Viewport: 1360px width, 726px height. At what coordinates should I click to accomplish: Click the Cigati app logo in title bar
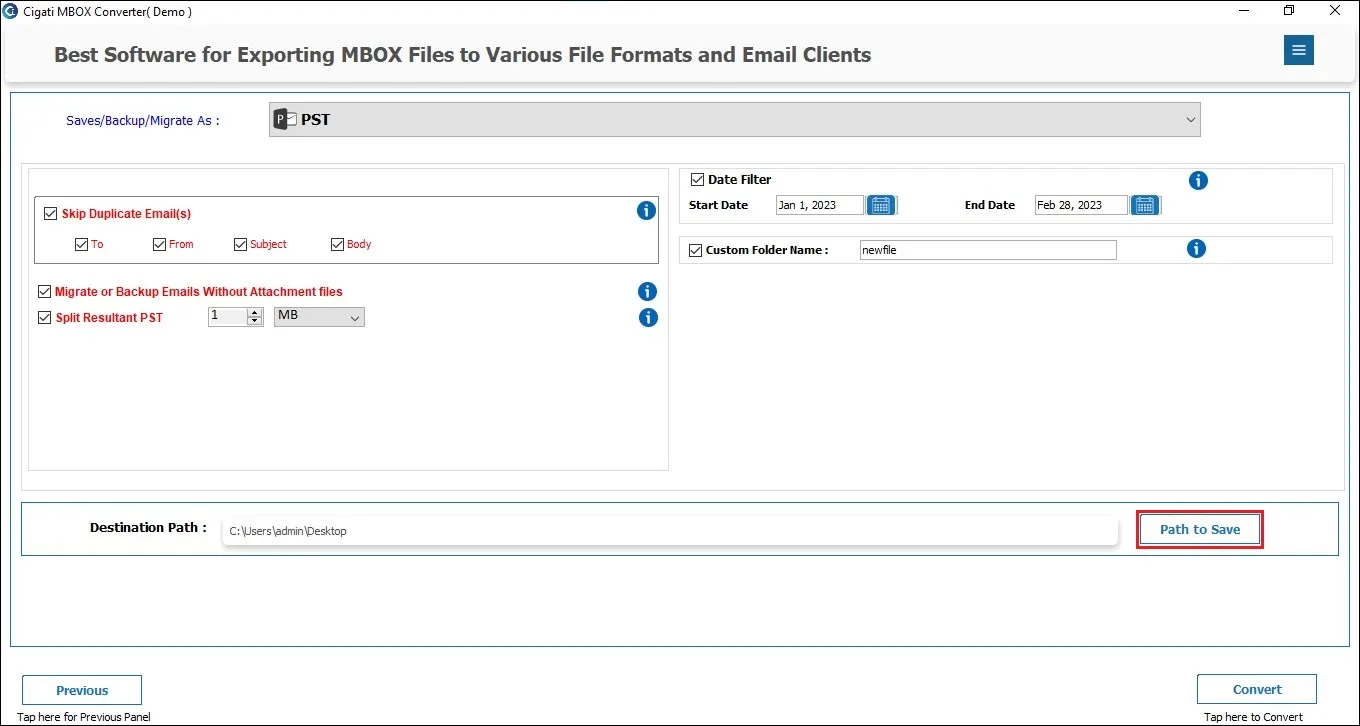click(11, 11)
